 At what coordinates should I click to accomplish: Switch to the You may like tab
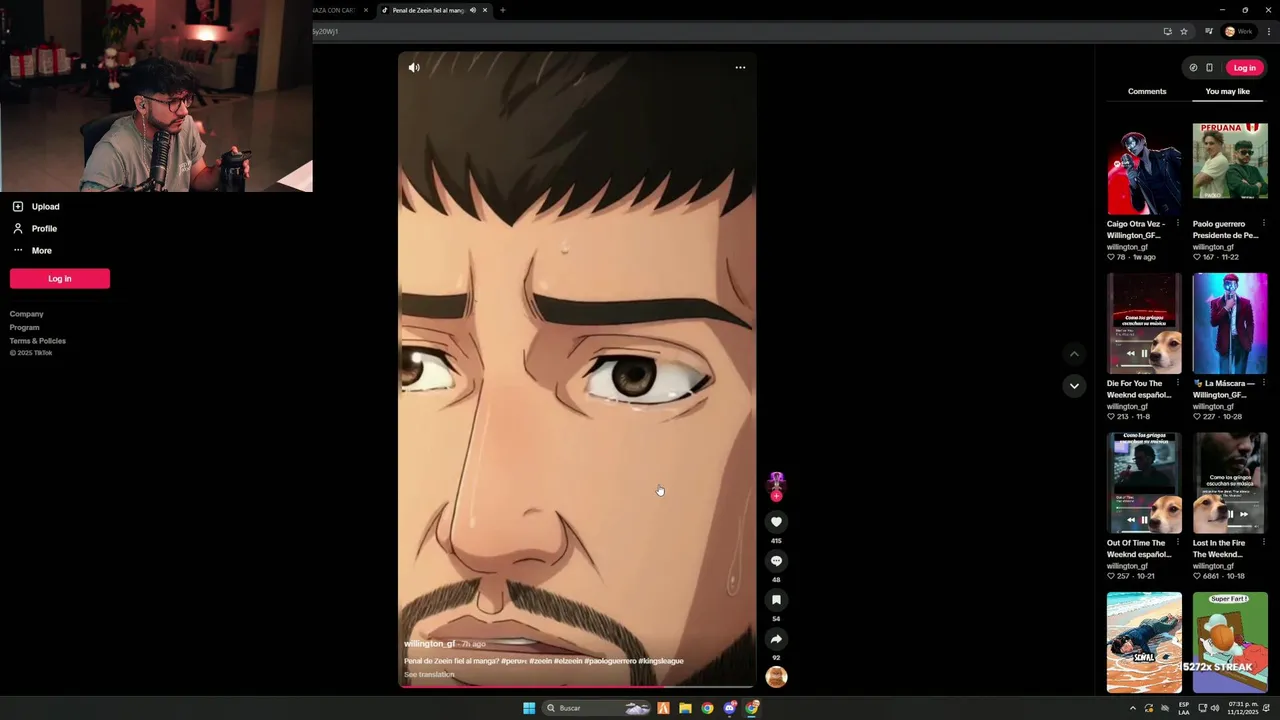point(1227,91)
